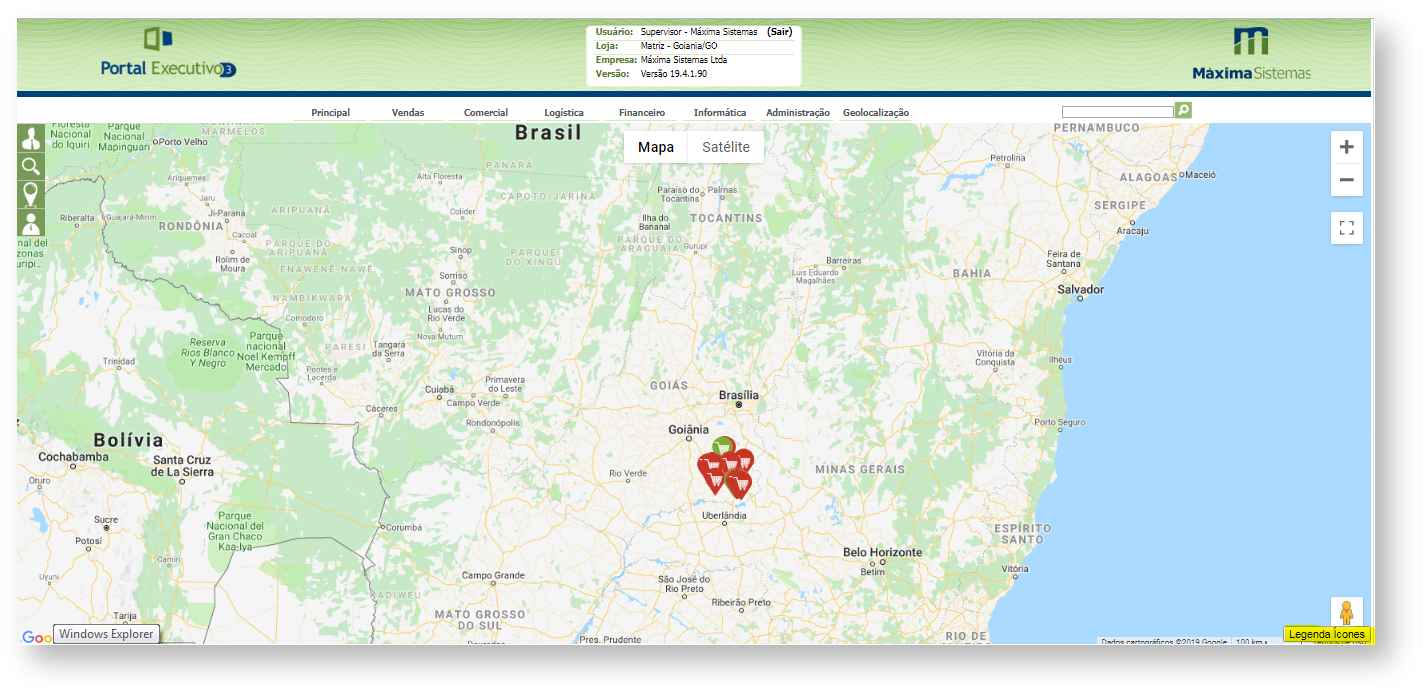
Task: Switch map to Mapa view
Action: [656, 147]
